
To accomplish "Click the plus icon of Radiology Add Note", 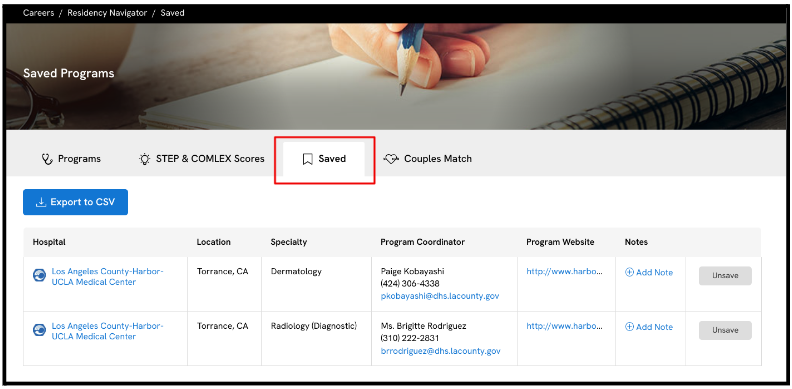I will click(x=629, y=327).
